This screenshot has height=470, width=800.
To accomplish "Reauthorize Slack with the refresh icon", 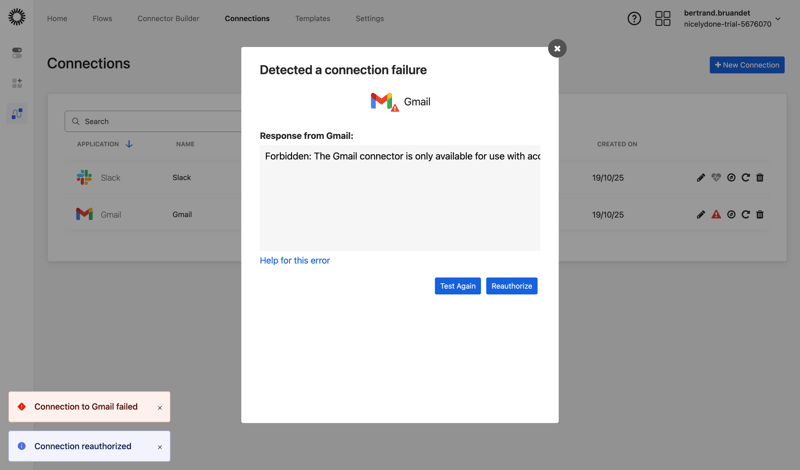I will click(x=745, y=178).
